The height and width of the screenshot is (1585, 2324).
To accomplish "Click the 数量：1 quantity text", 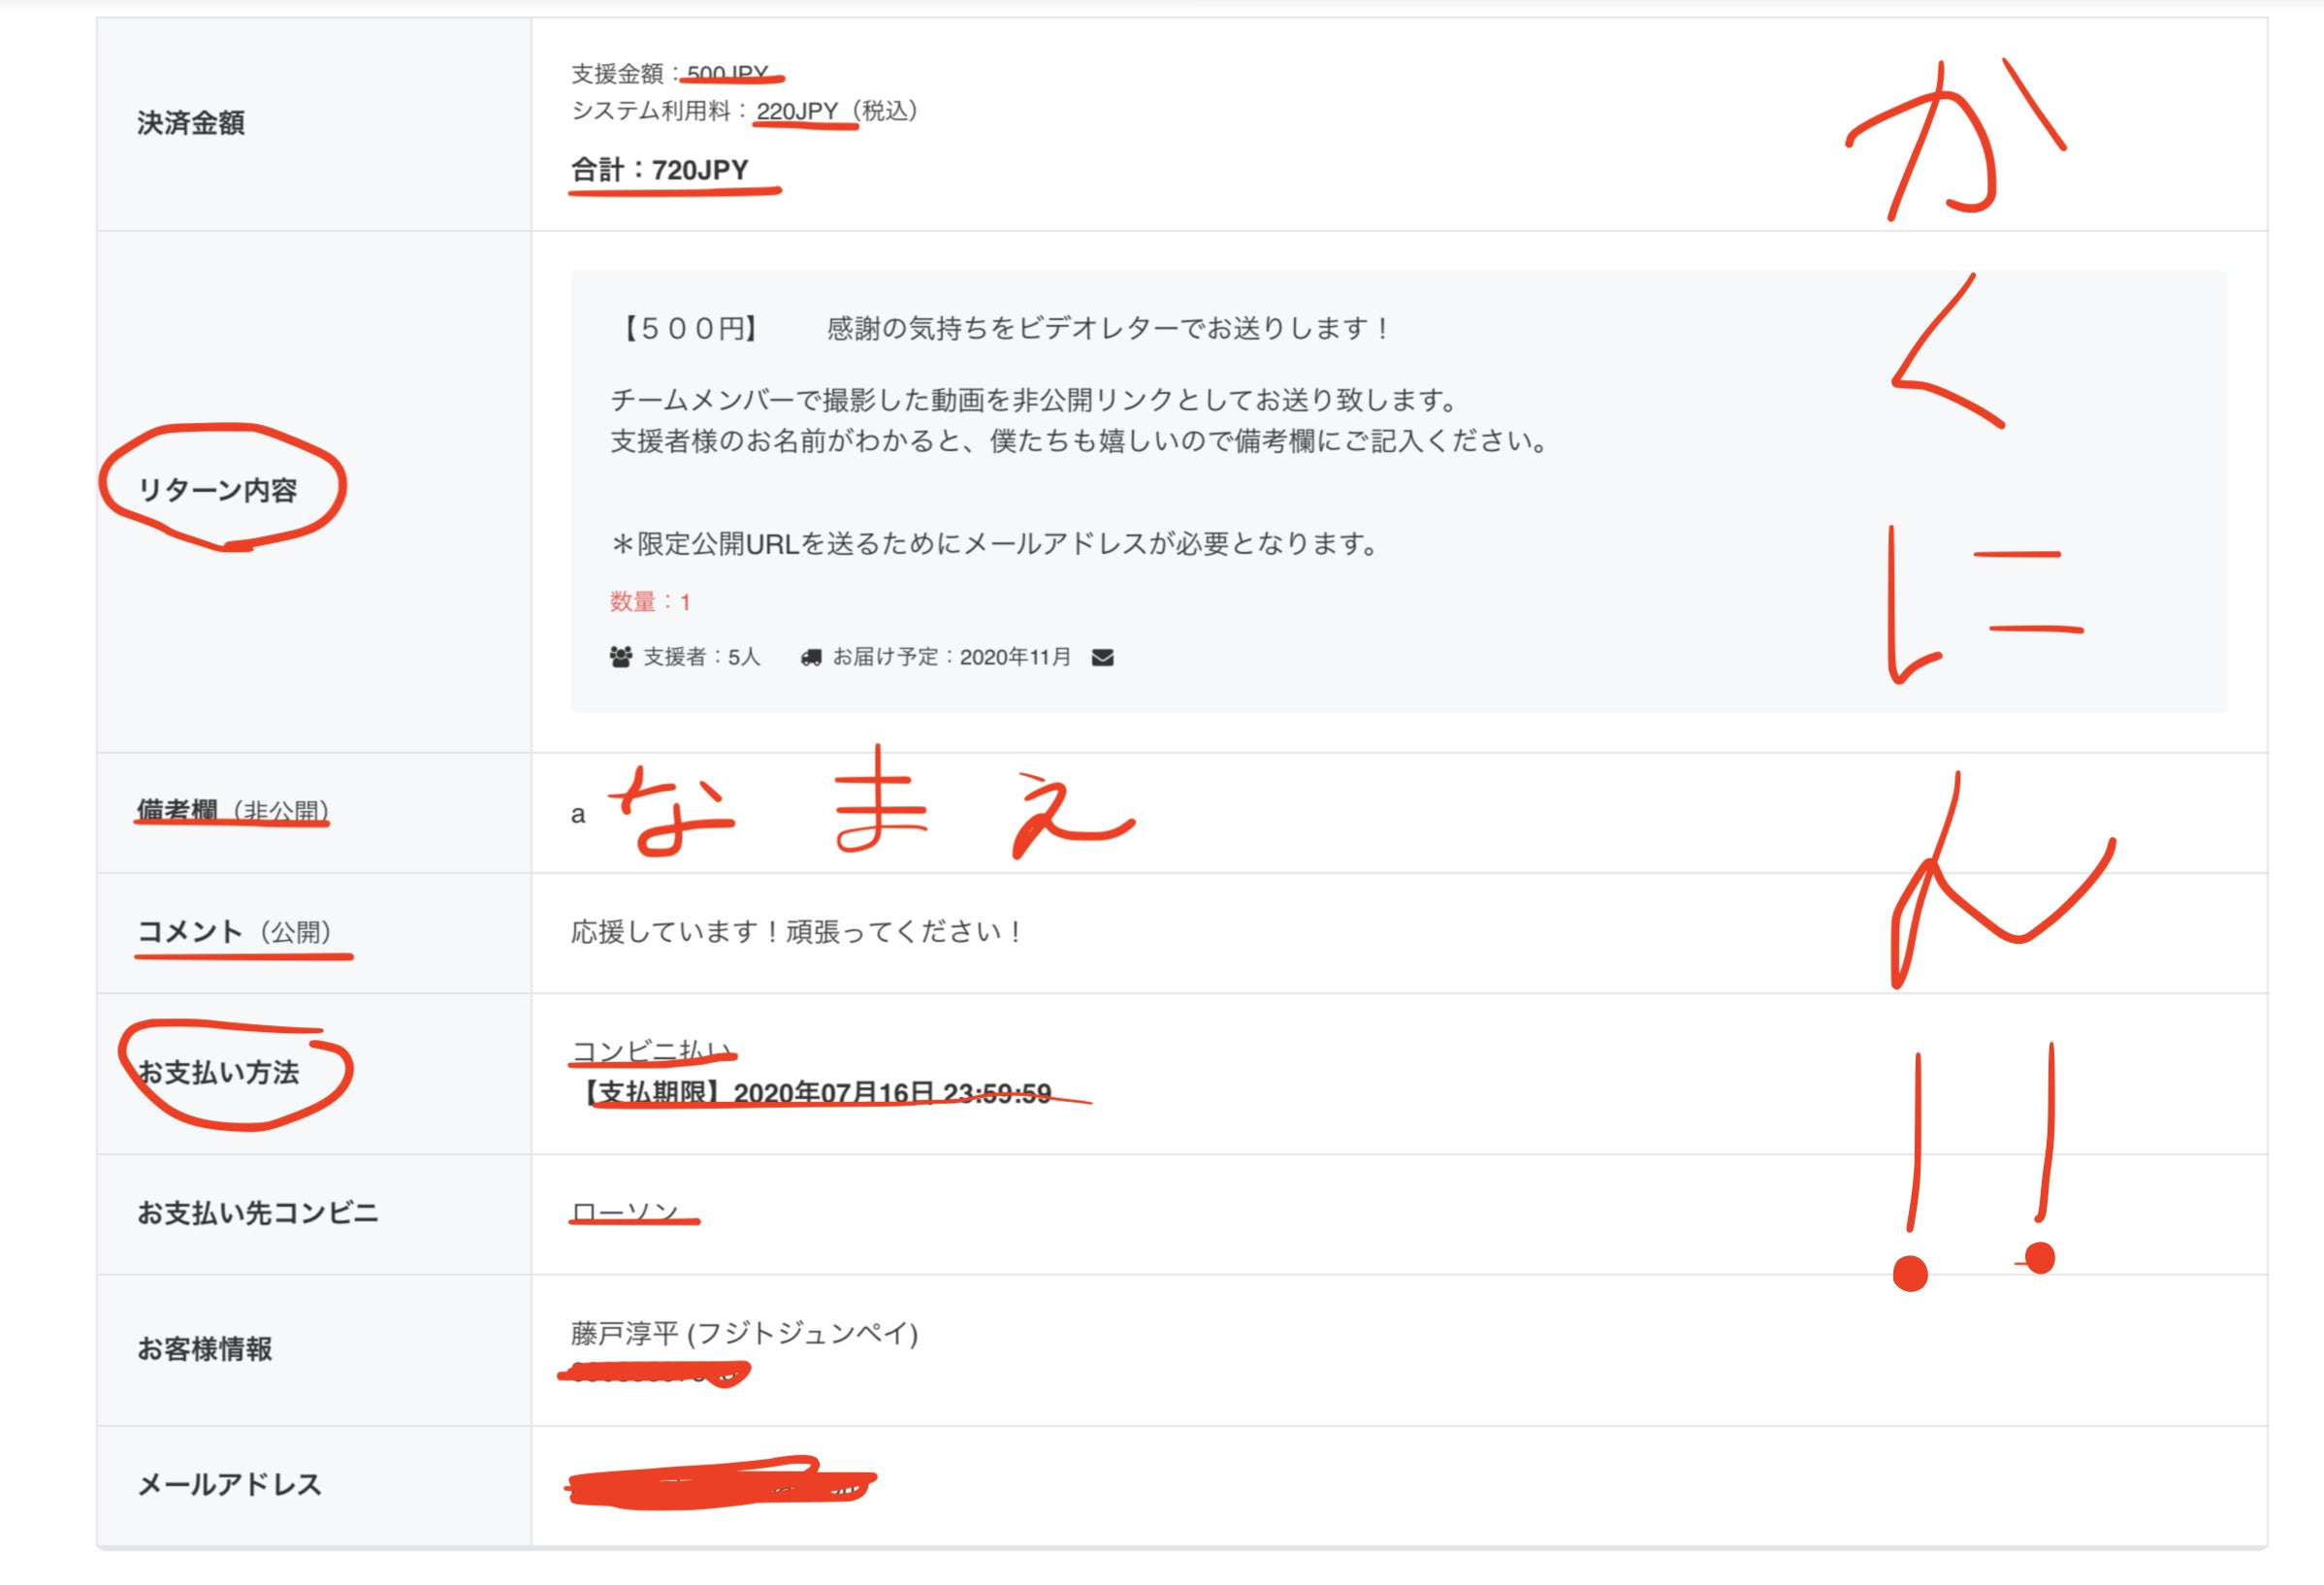I will (x=649, y=602).
